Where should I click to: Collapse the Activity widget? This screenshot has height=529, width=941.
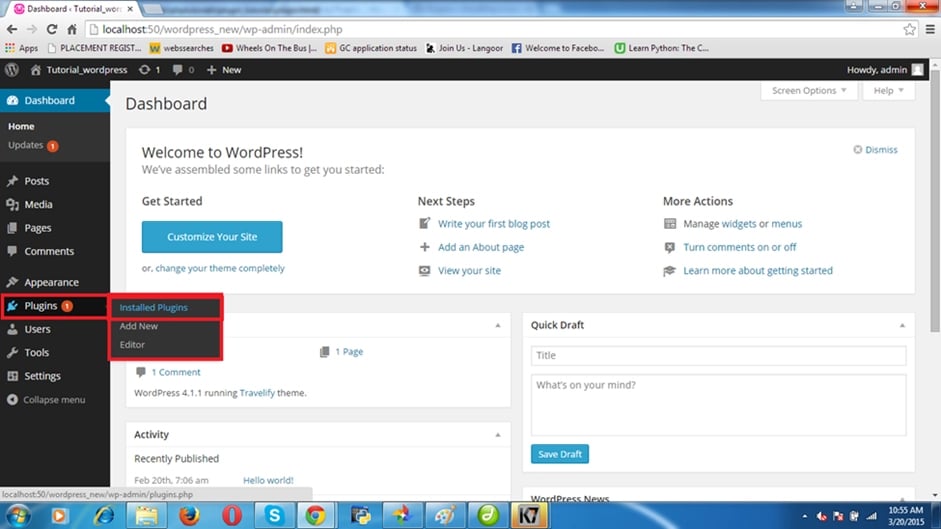[x=498, y=435]
